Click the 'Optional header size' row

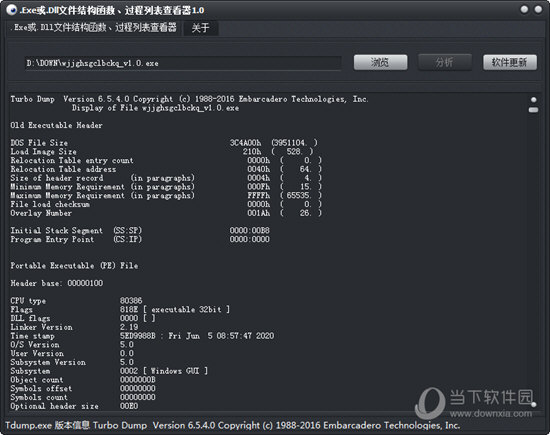pos(74,406)
